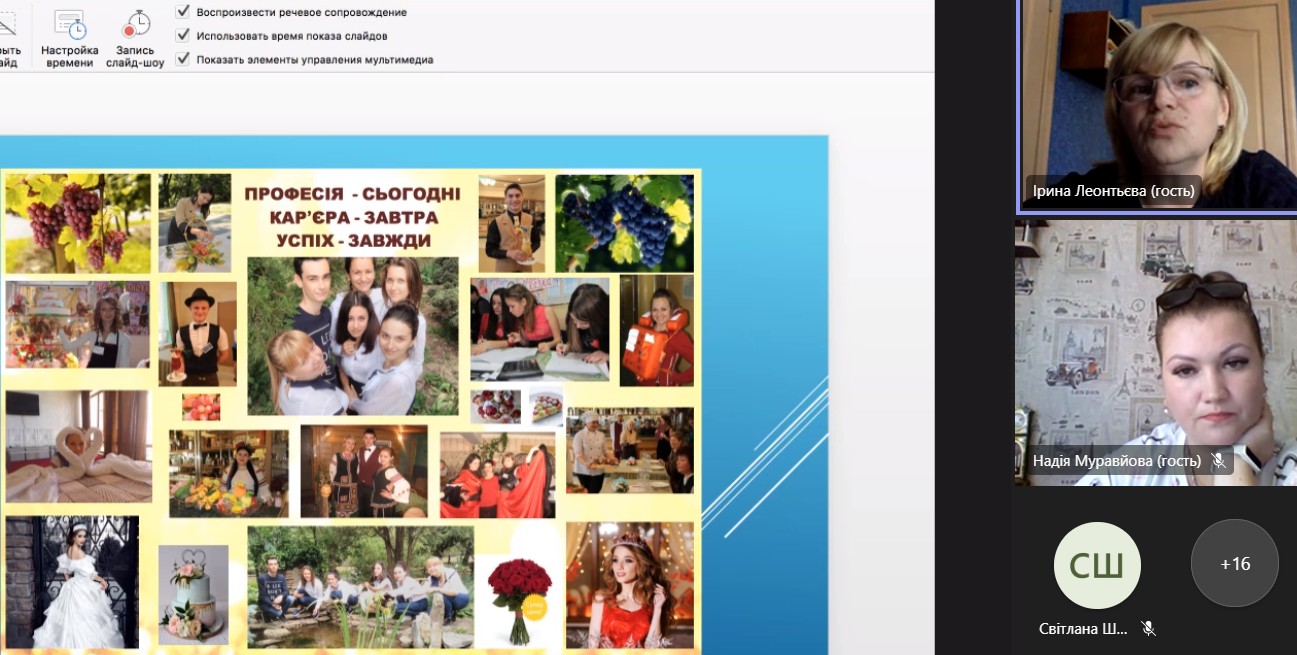Click the red rose bouquet picture
This screenshot has width=1297, height=655.
point(519,599)
